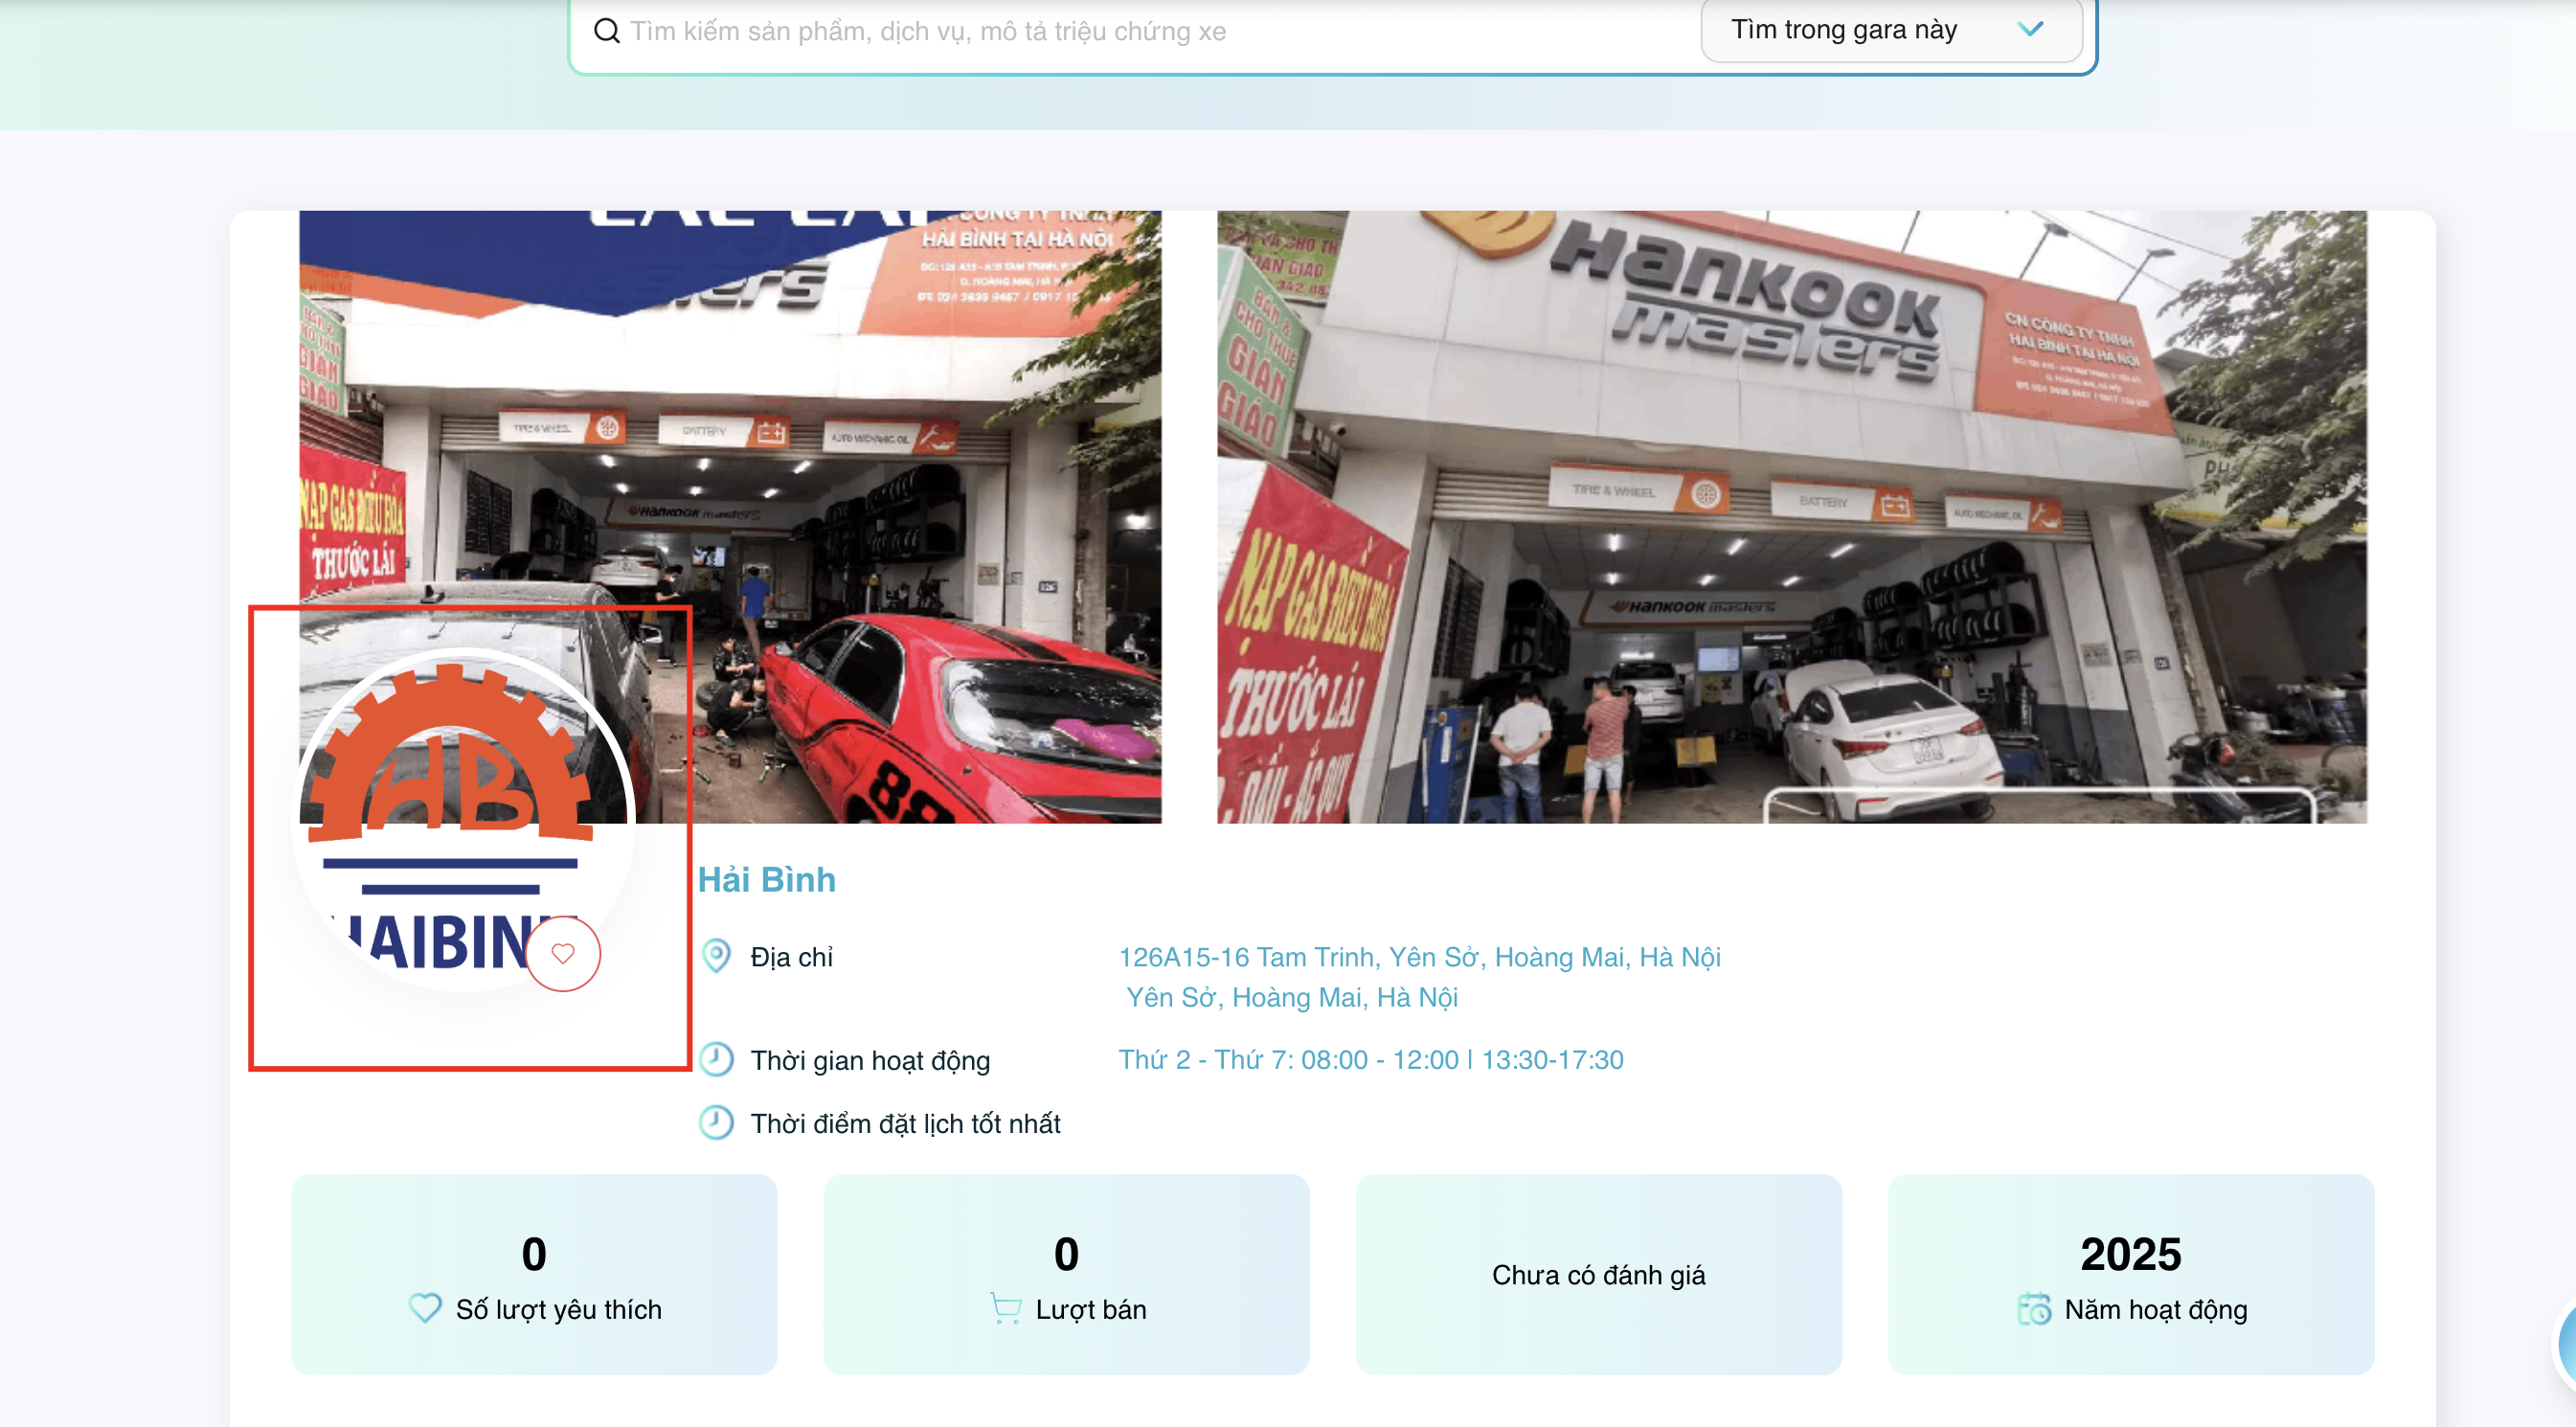Click the heart favorite button on logo
Image resolution: width=2576 pixels, height=1427 pixels.
click(563, 953)
